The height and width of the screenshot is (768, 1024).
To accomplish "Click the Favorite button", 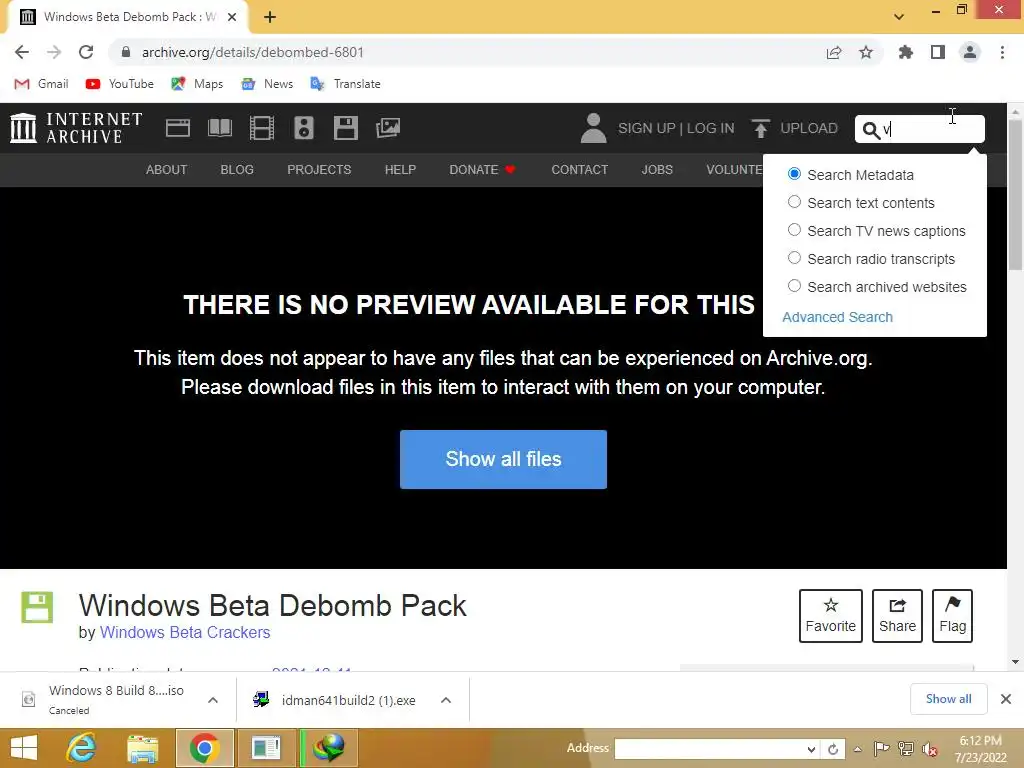I will (x=831, y=616).
